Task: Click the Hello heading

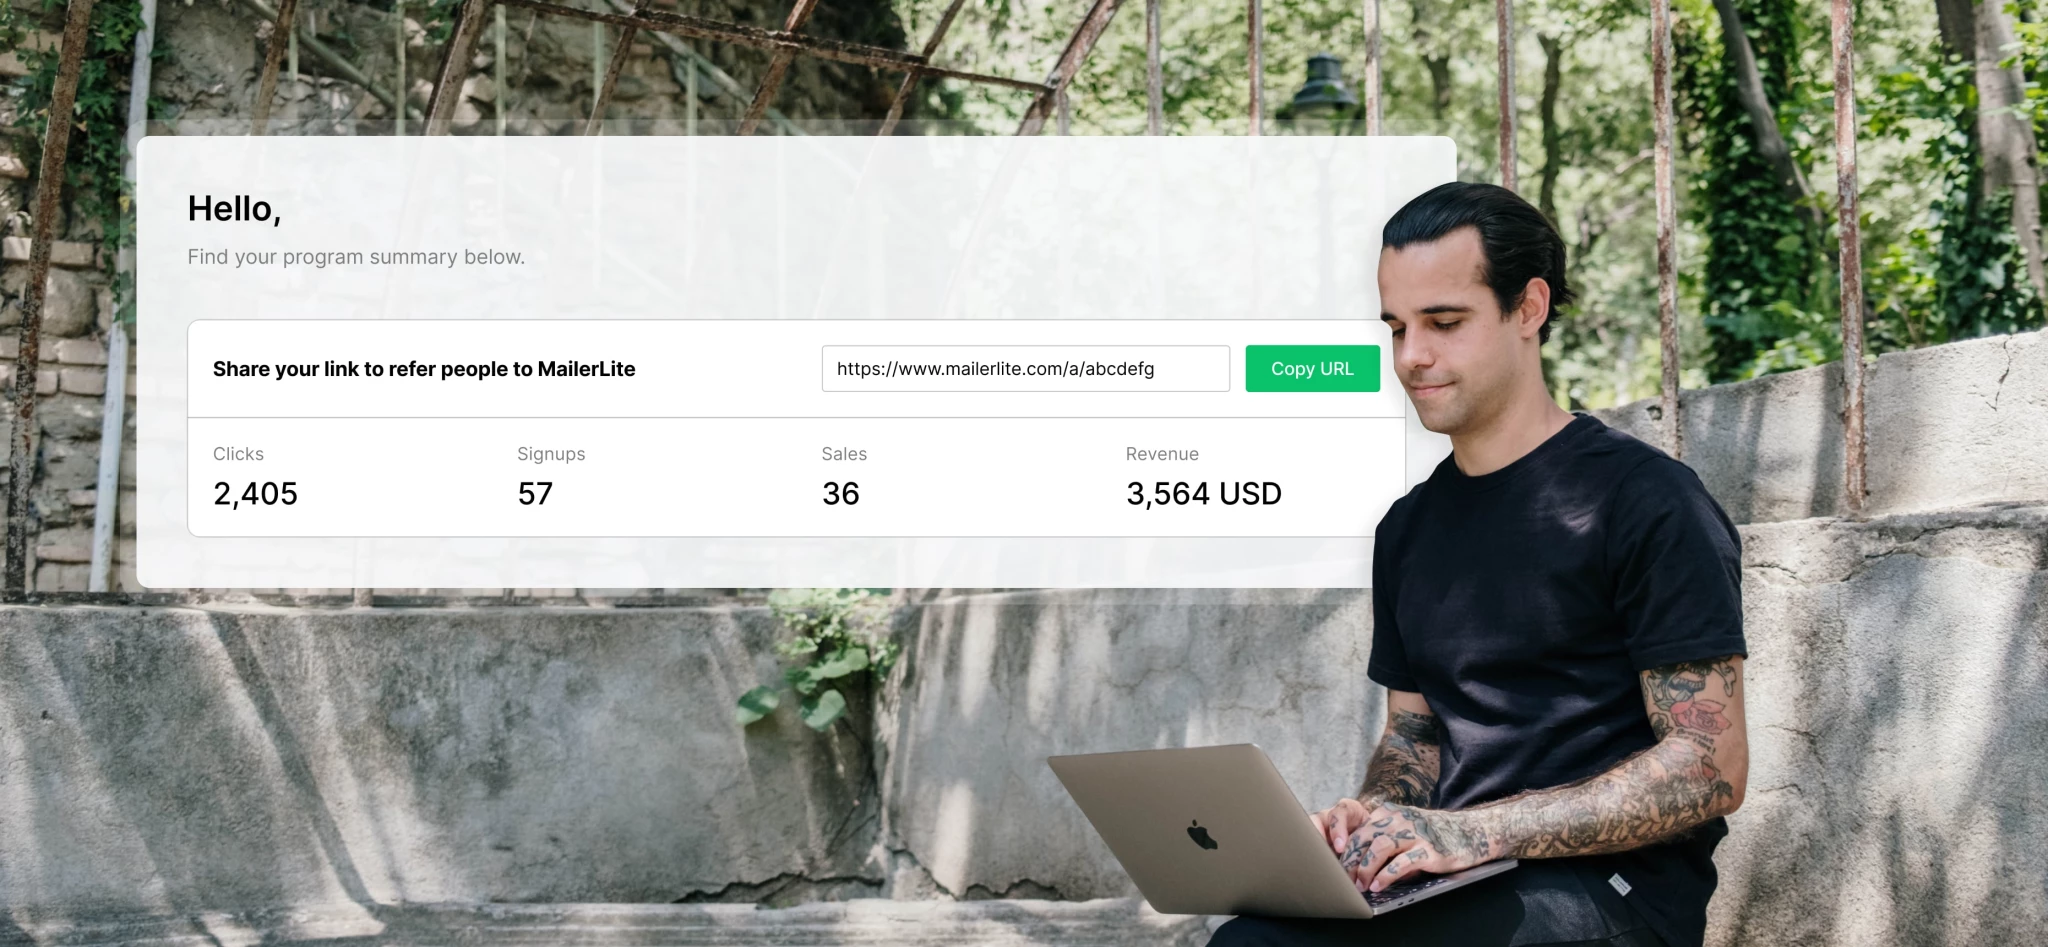Action: click(x=235, y=209)
